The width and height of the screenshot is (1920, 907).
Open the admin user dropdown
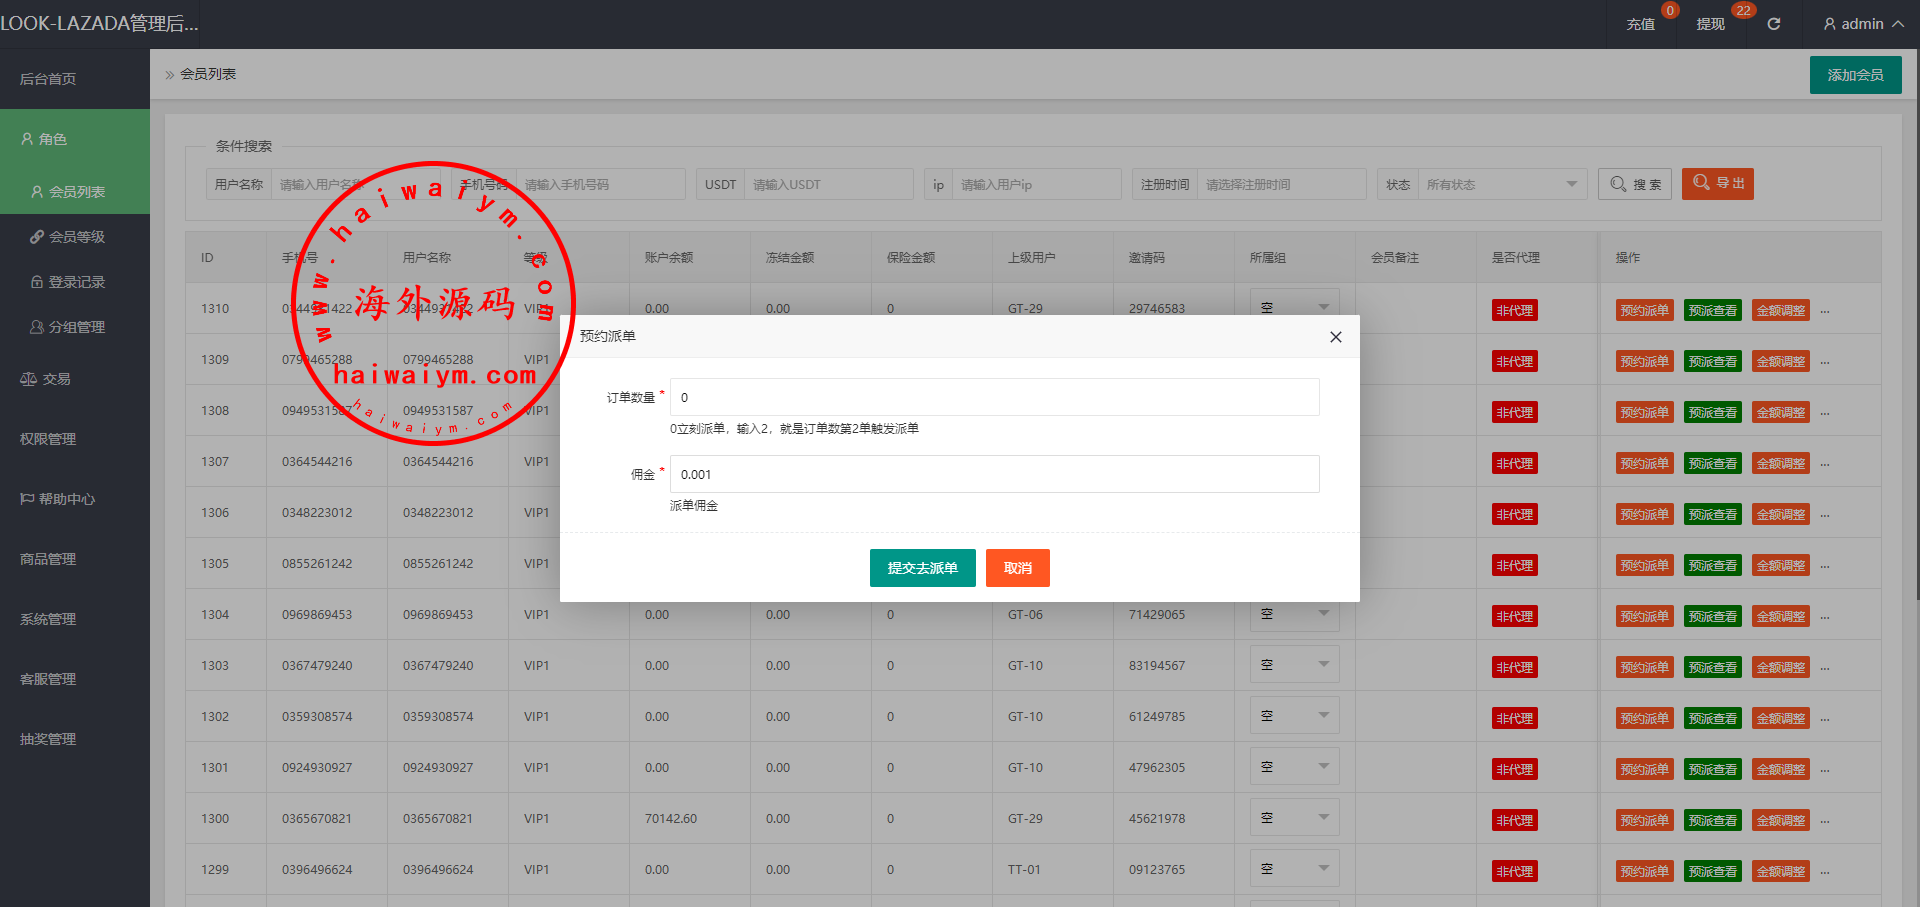(x=1863, y=24)
